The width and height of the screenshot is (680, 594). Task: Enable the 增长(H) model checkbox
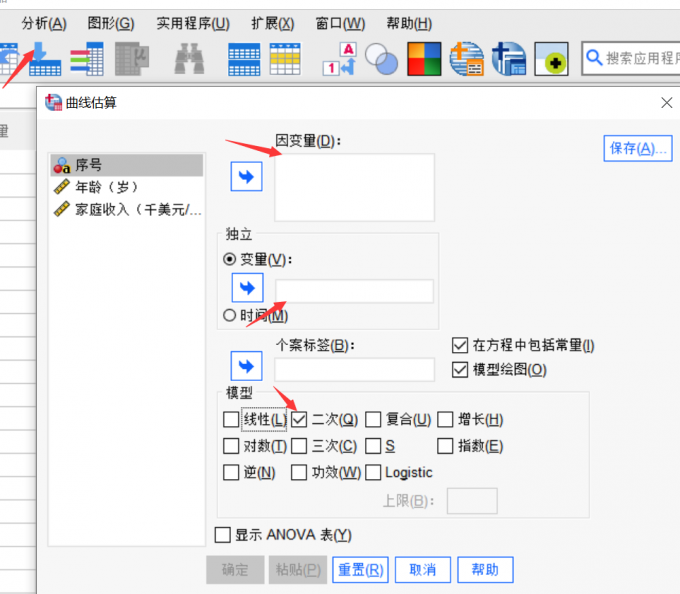445,419
